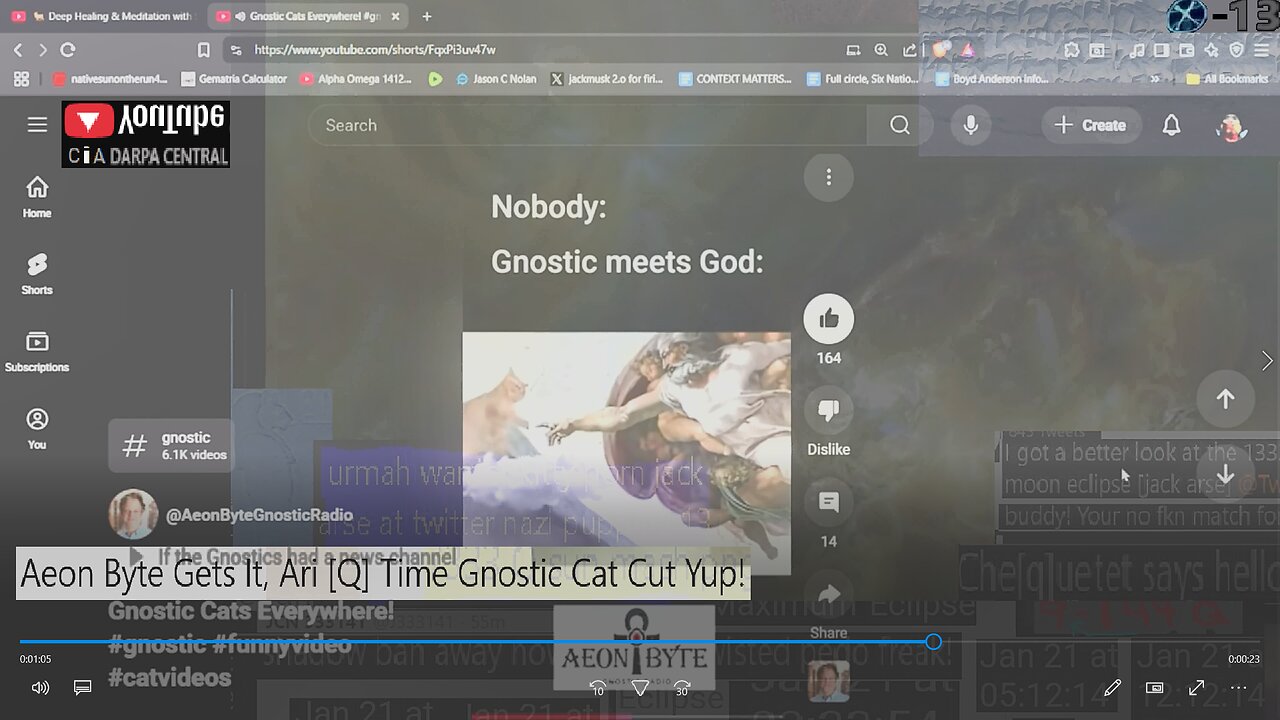Screen dimensions: 1280x720
Task: Click the search magnifier button
Action: pos(900,125)
